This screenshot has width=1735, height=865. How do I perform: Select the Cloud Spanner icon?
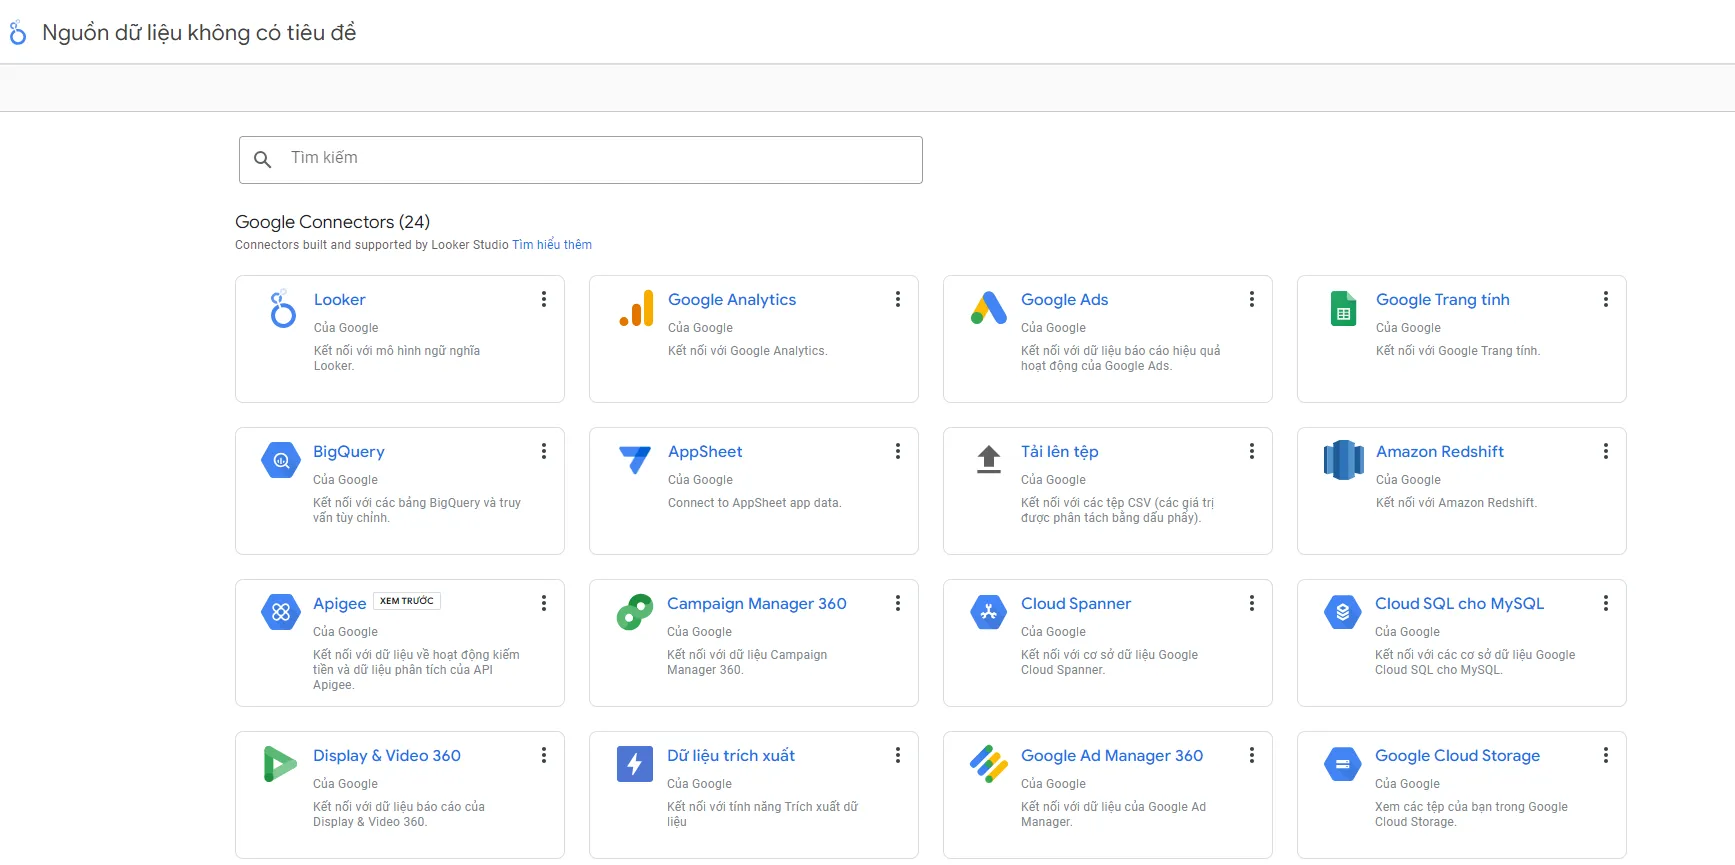point(989,612)
